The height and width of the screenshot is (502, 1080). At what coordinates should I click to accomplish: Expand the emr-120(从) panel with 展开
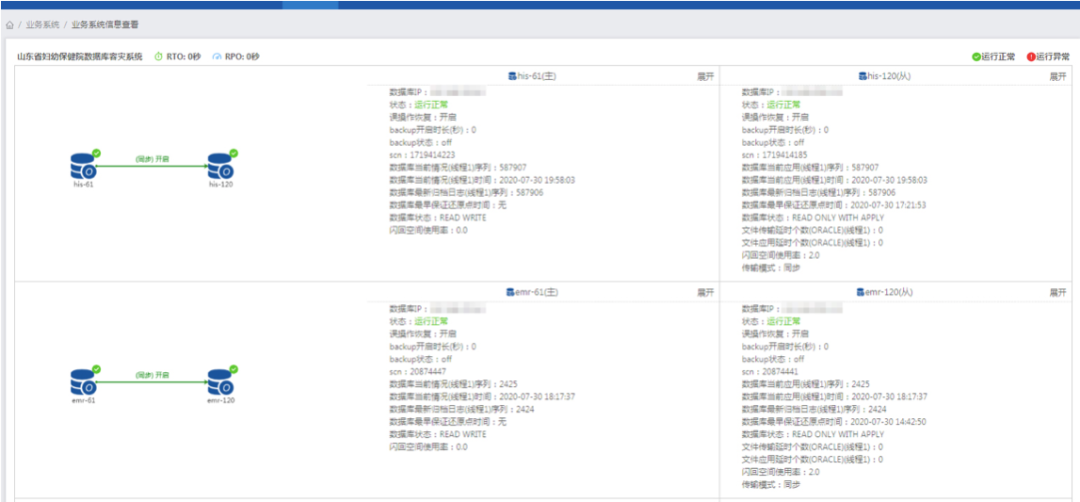coord(1057,292)
